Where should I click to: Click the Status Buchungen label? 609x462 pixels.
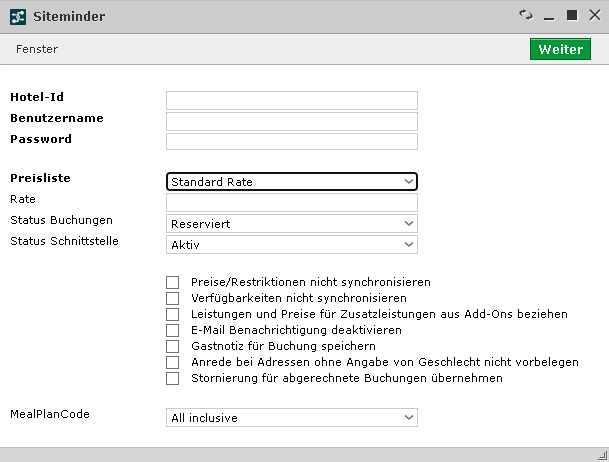[61, 220]
